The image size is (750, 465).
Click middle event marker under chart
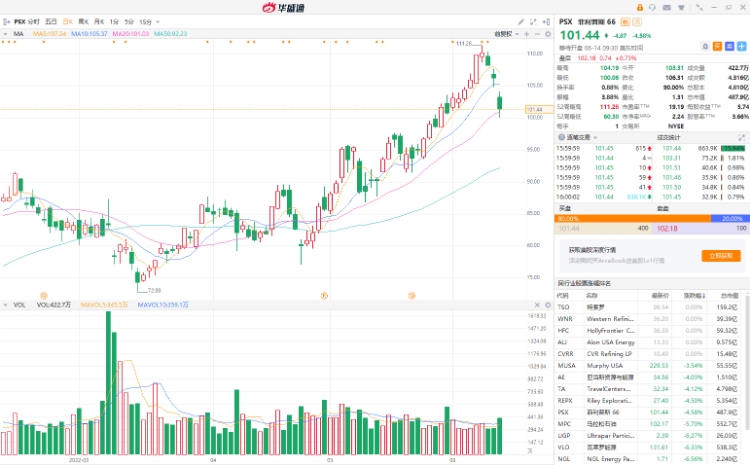coord(324,296)
